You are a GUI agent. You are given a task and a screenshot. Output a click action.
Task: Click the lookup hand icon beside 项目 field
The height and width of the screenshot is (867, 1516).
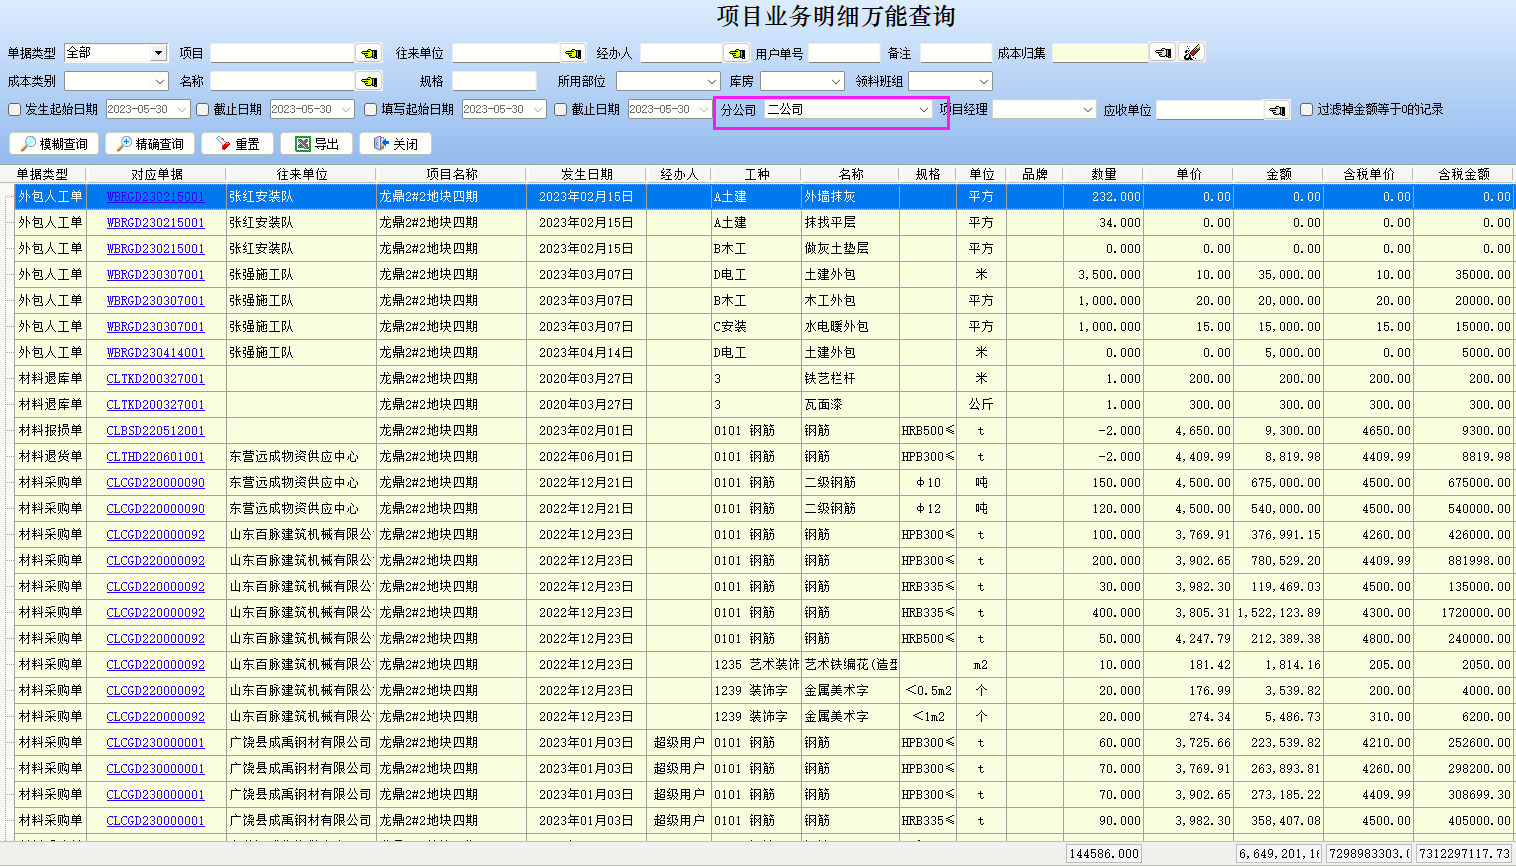(369, 53)
